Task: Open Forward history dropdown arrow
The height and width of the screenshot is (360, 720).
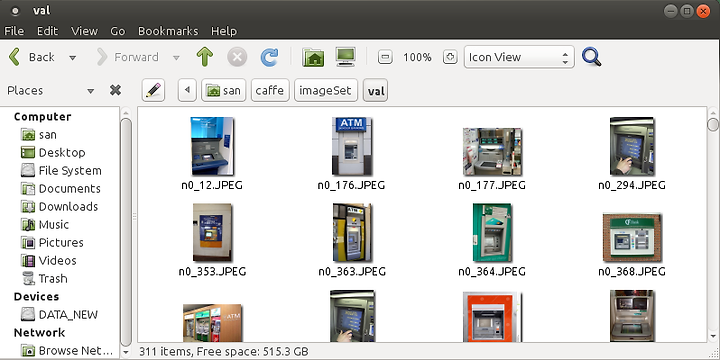Action: pyautogui.click(x=176, y=58)
